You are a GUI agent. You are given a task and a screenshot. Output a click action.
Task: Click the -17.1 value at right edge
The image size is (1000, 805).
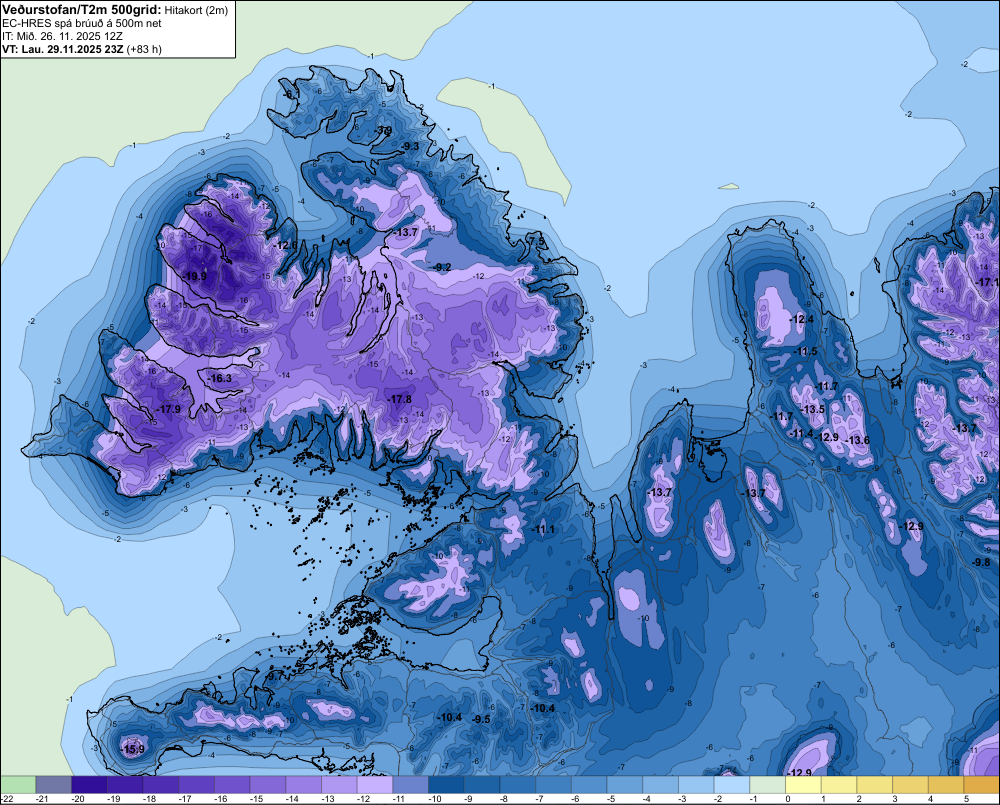pos(988,282)
